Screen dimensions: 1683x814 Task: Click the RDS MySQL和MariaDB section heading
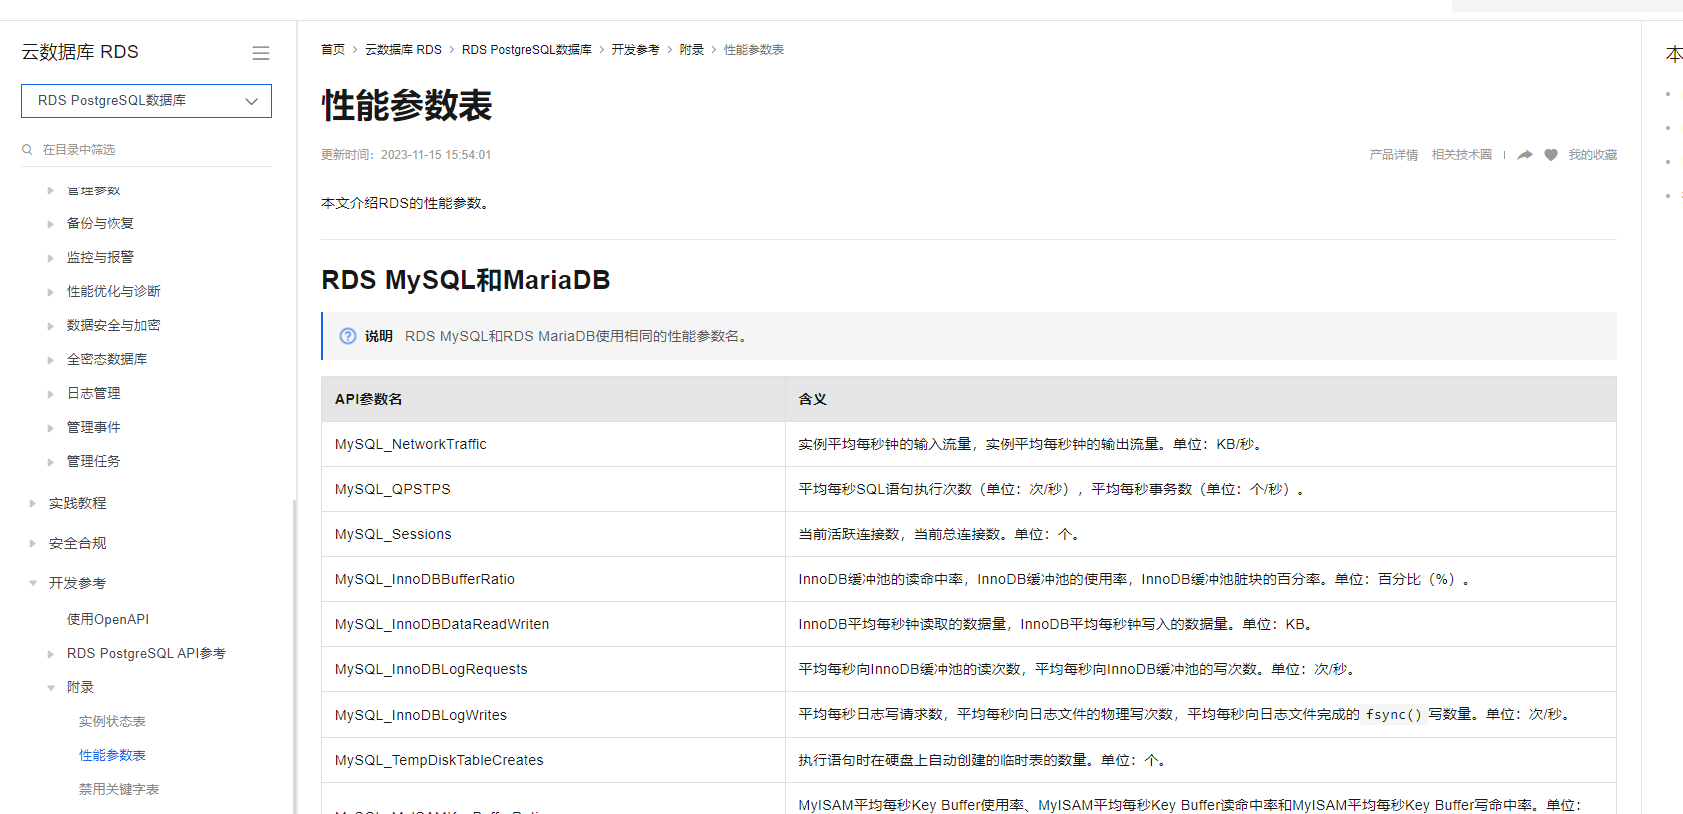(465, 280)
